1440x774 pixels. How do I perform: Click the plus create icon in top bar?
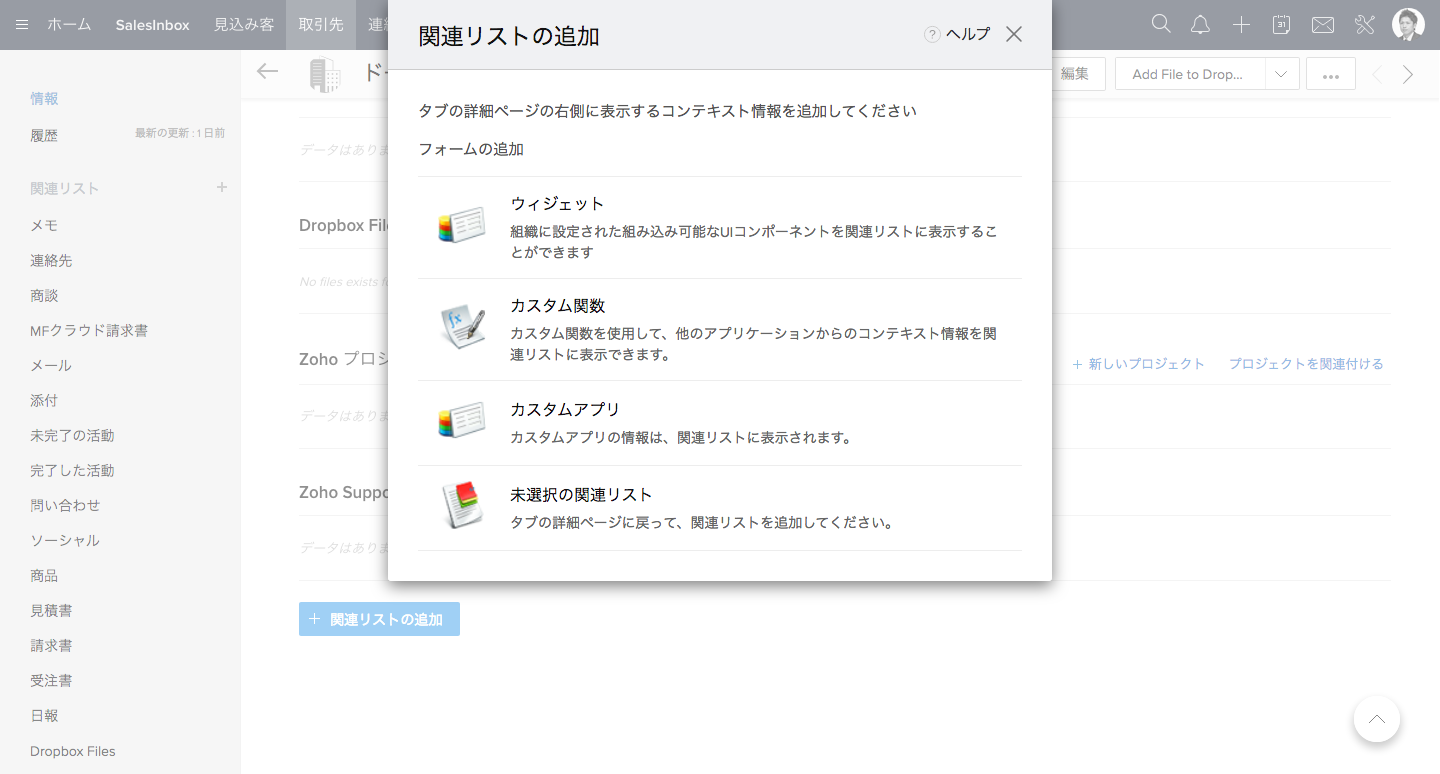[1241, 25]
